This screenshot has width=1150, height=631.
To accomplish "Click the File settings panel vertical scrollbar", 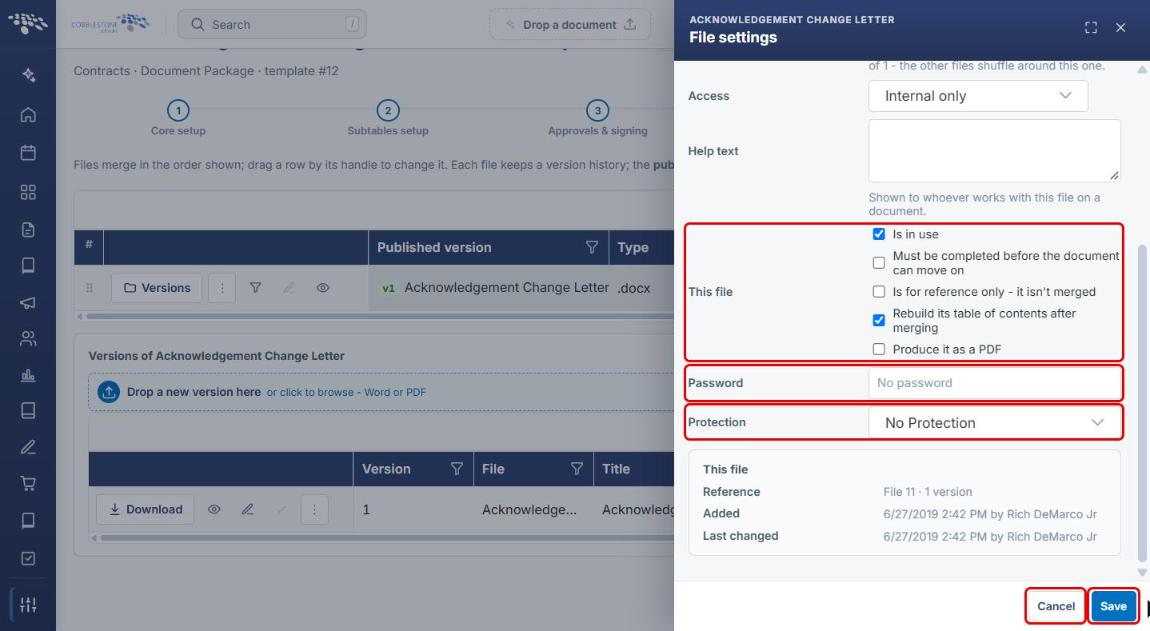I will 1142,404.
